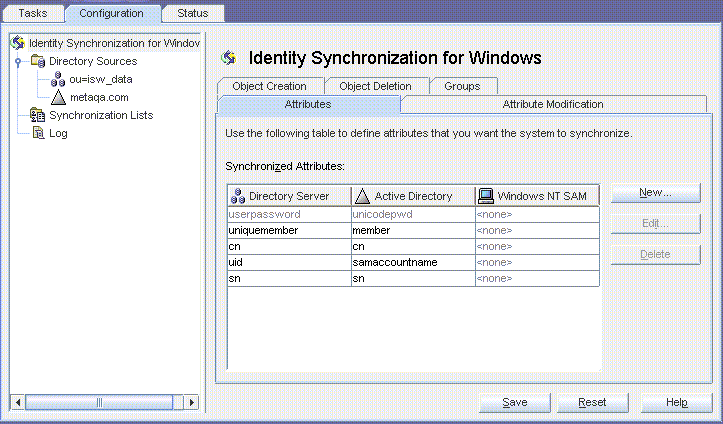Open the Groups tab

point(462,86)
